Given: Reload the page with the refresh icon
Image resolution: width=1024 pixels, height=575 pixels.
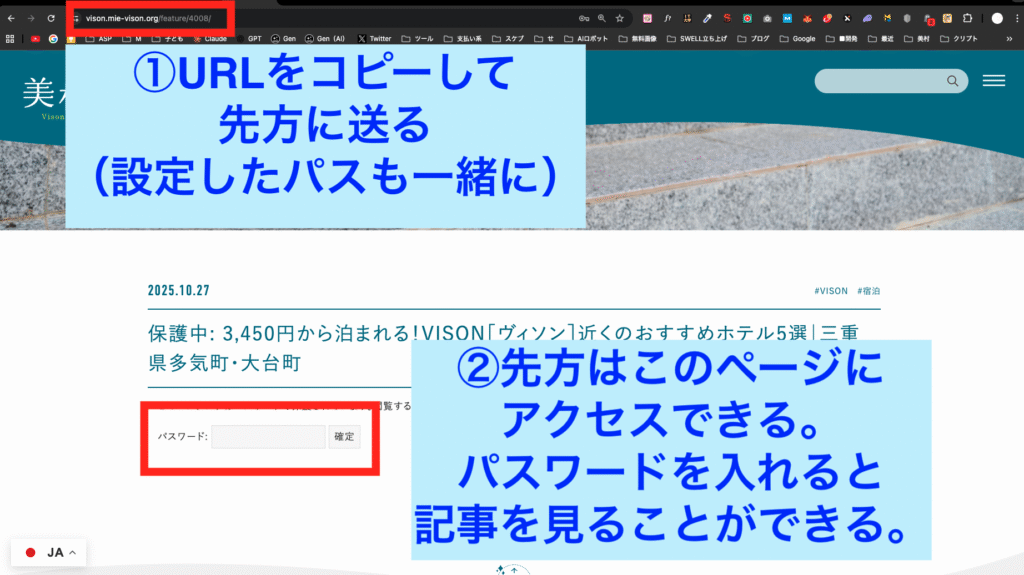Looking at the screenshot, I should pos(51,18).
